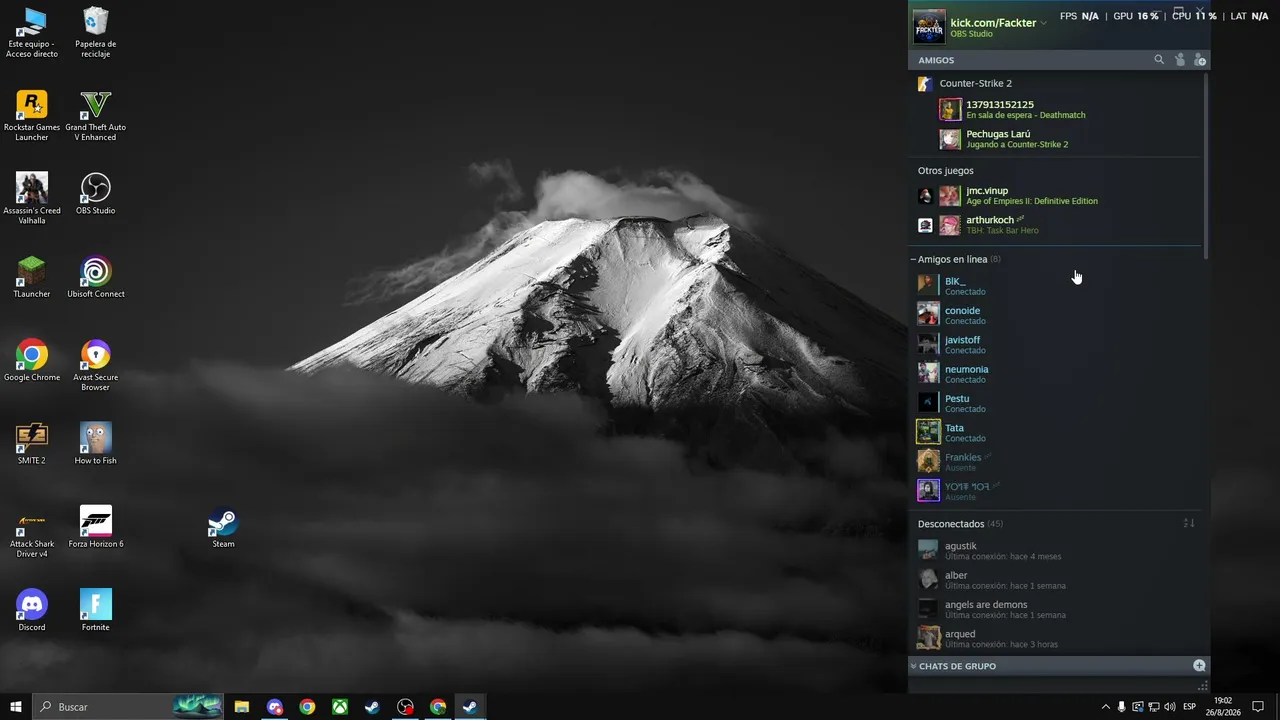1280x720 pixels.
Task: Click the Counter-Strike 2 game icon in friends list
Action: 925,83
